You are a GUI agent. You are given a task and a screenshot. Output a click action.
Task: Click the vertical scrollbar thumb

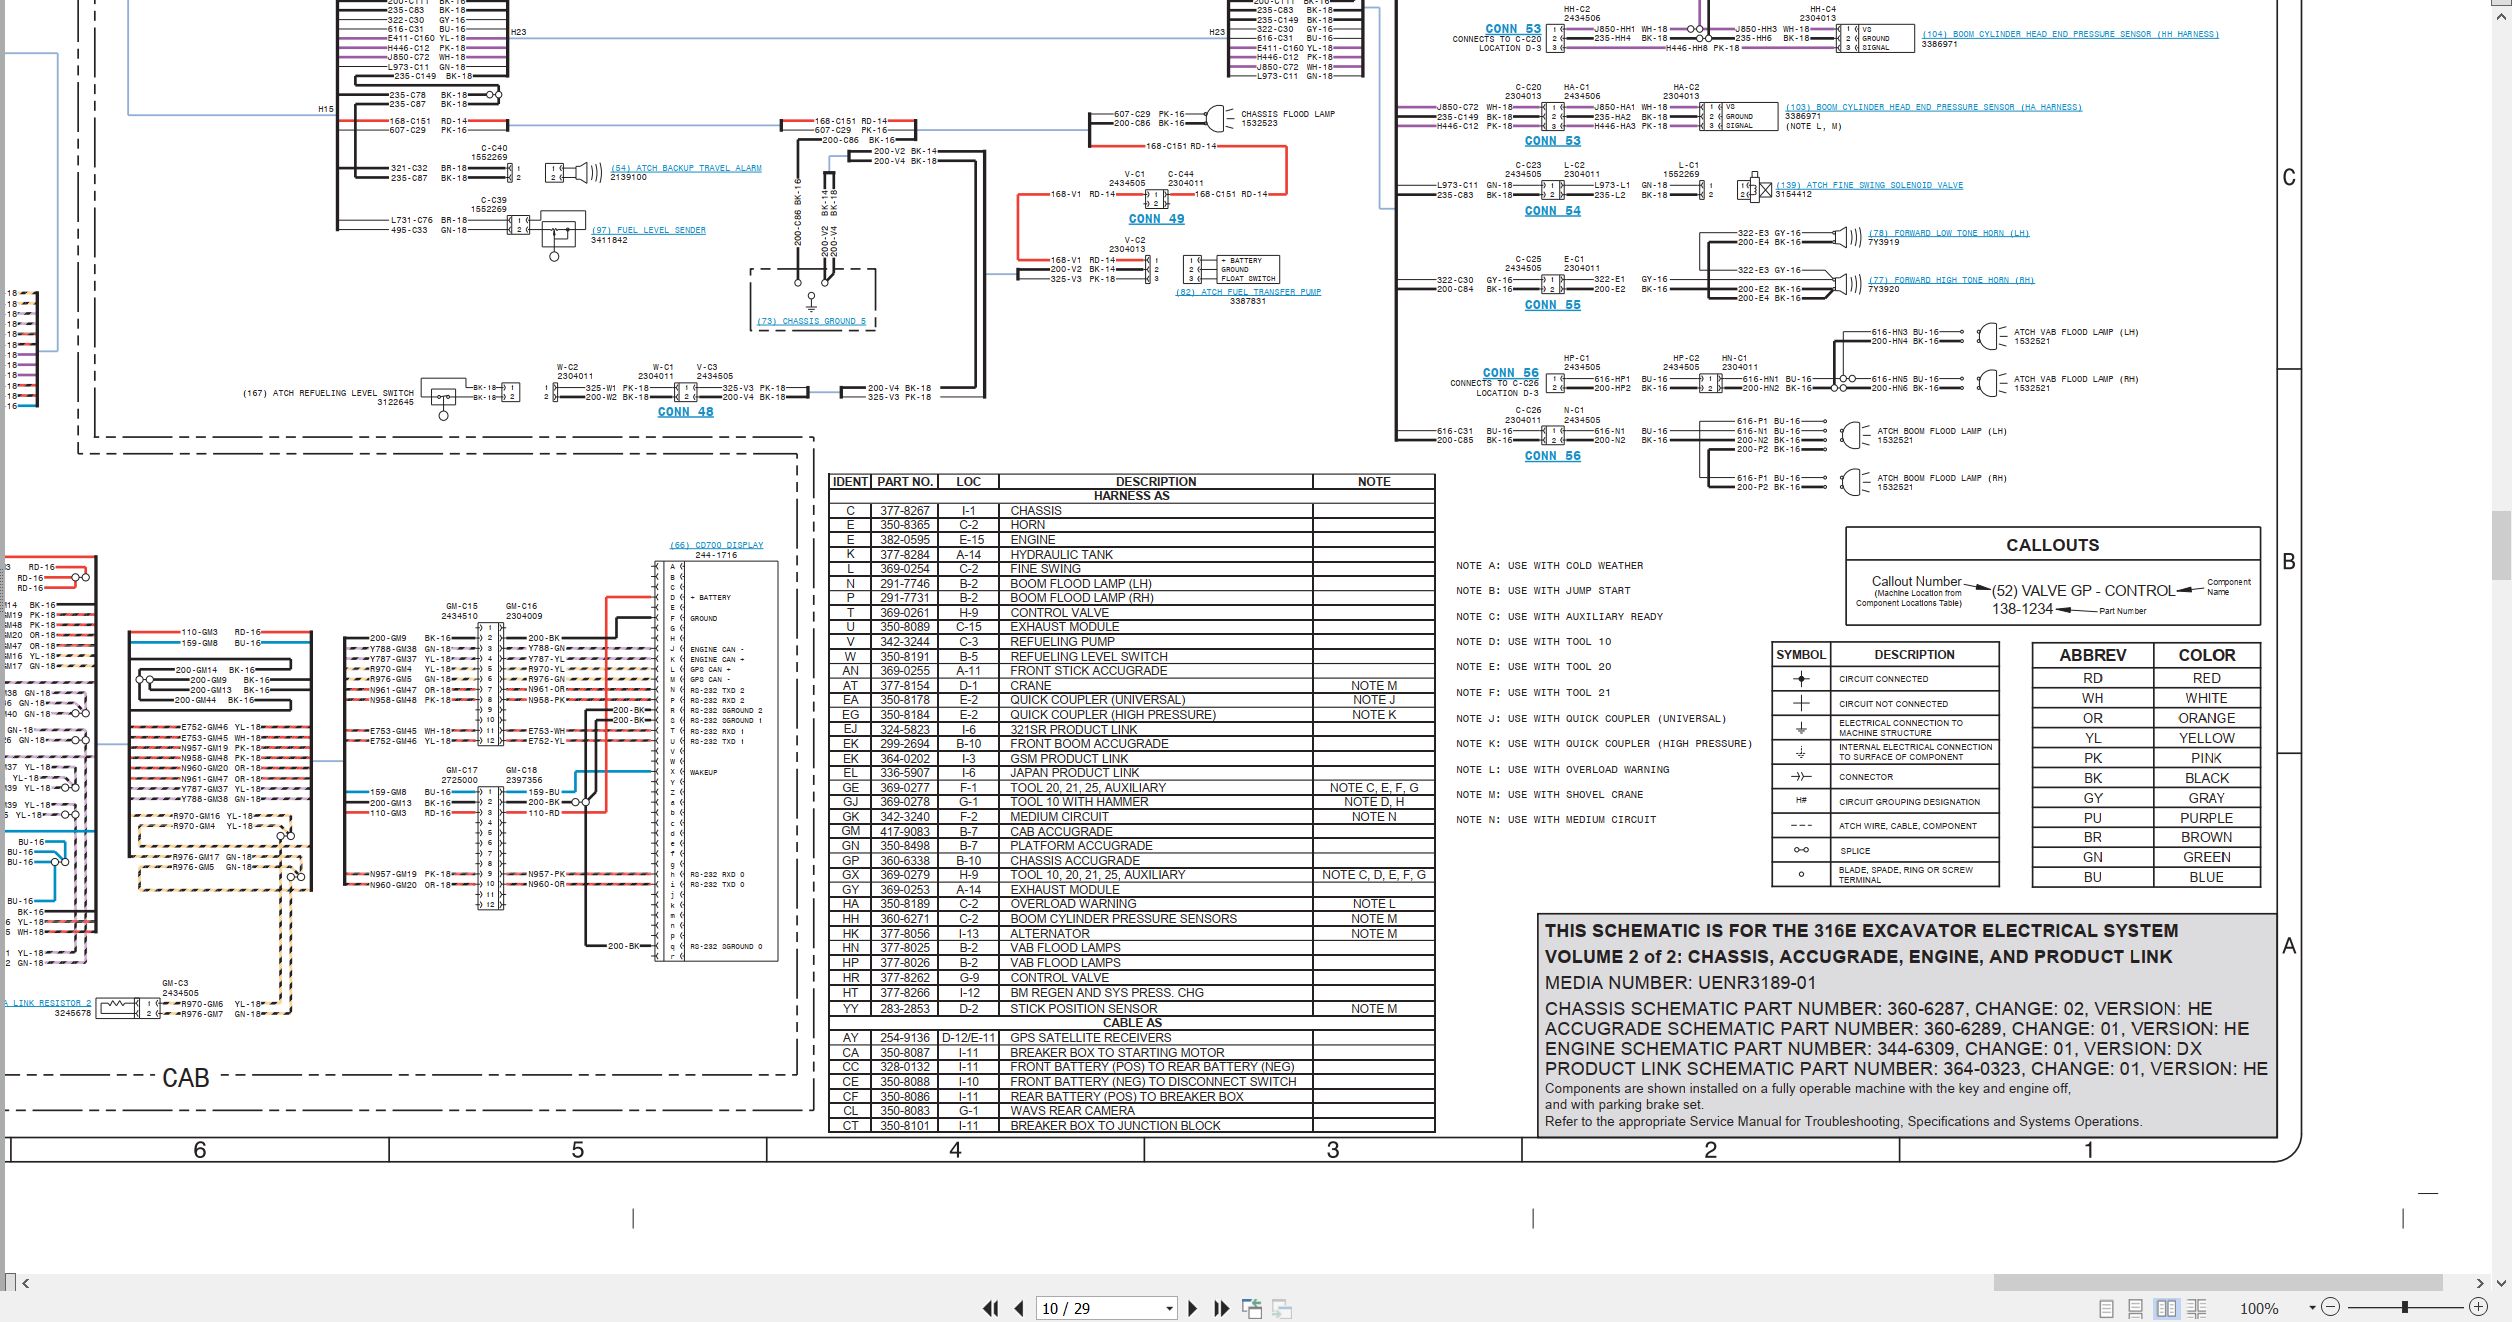[x=2501, y=545]
